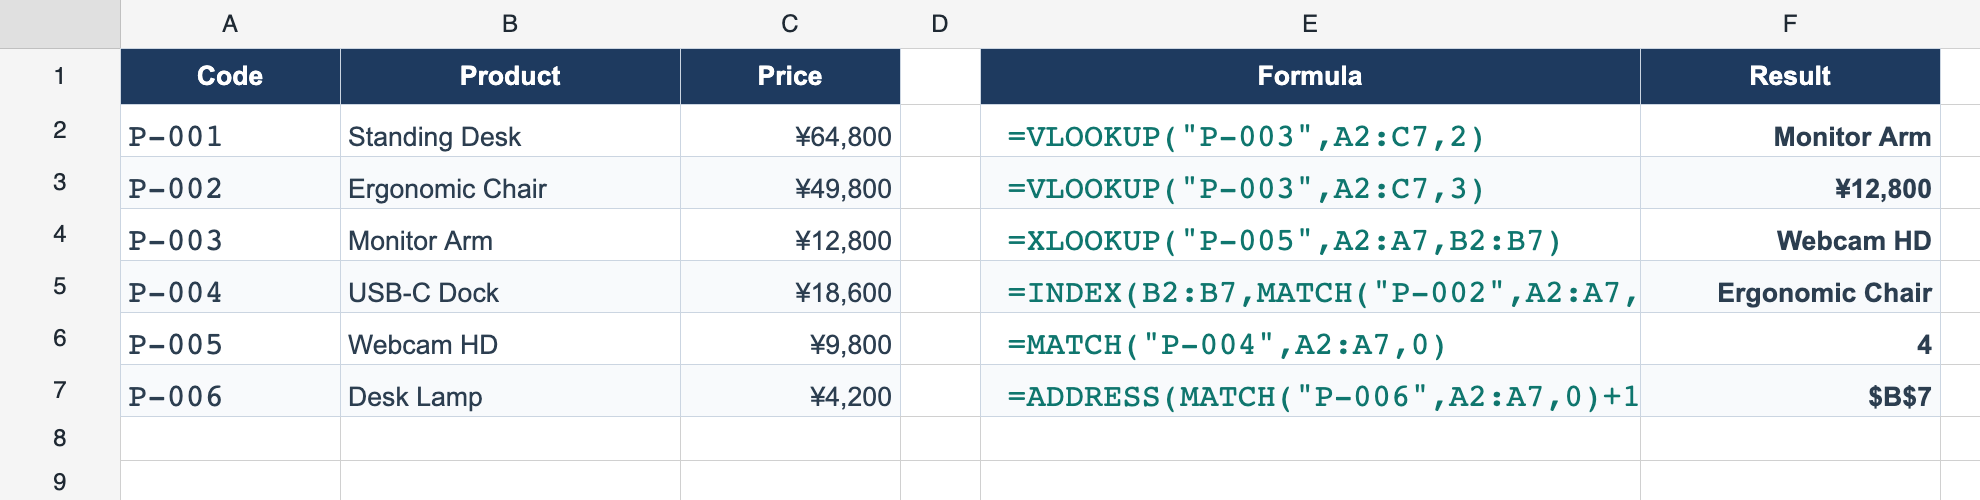Click the Price header cell
The width and height of the screenshot is (1980, 500).
[x=790, y=77]
